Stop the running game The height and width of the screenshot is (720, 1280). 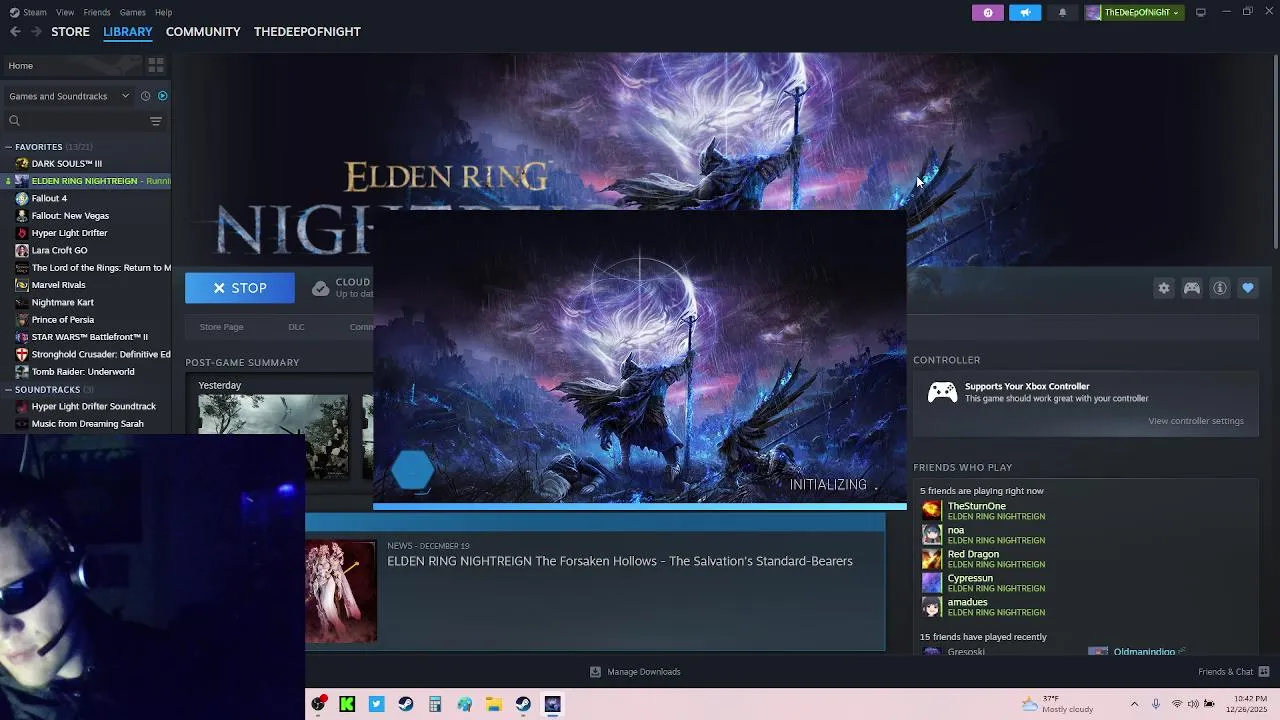point(240,288)
